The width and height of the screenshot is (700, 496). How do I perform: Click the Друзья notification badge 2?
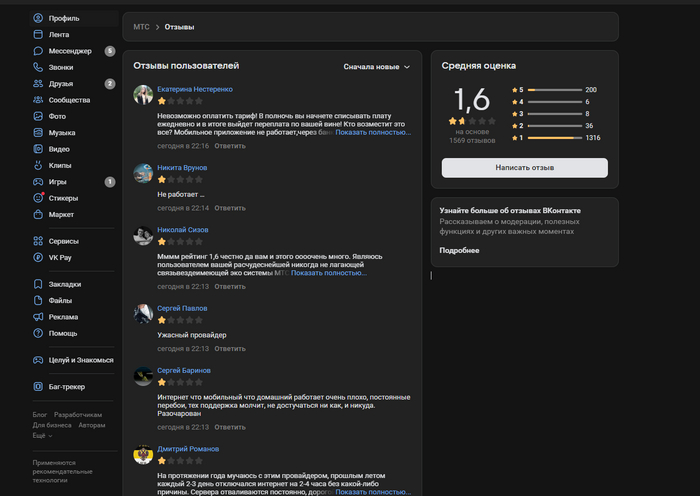point(110,83)
